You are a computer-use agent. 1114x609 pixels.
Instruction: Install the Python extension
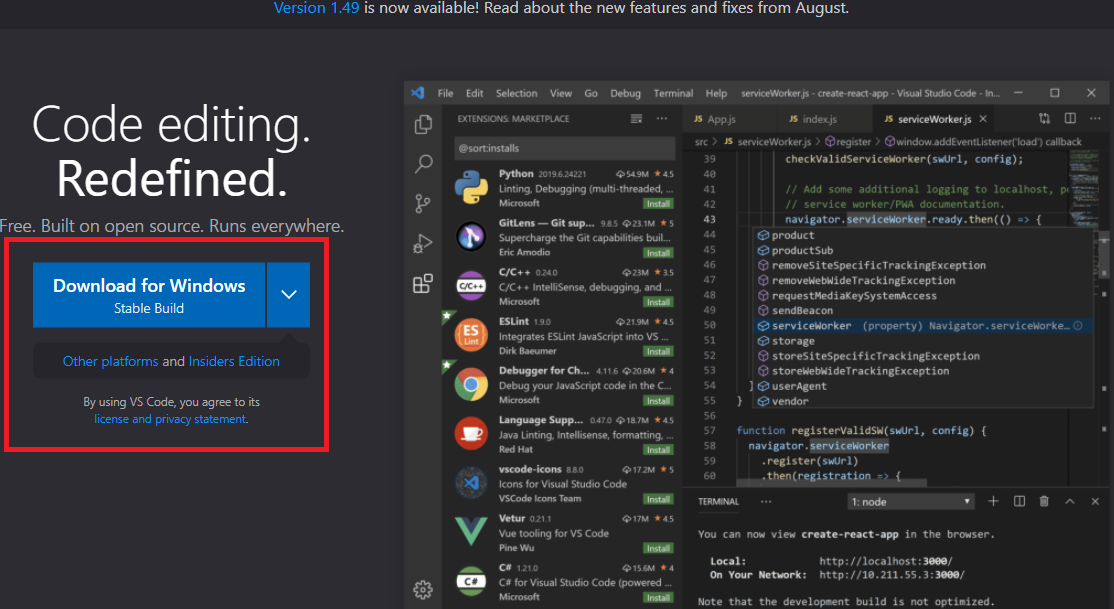(658, 204)
